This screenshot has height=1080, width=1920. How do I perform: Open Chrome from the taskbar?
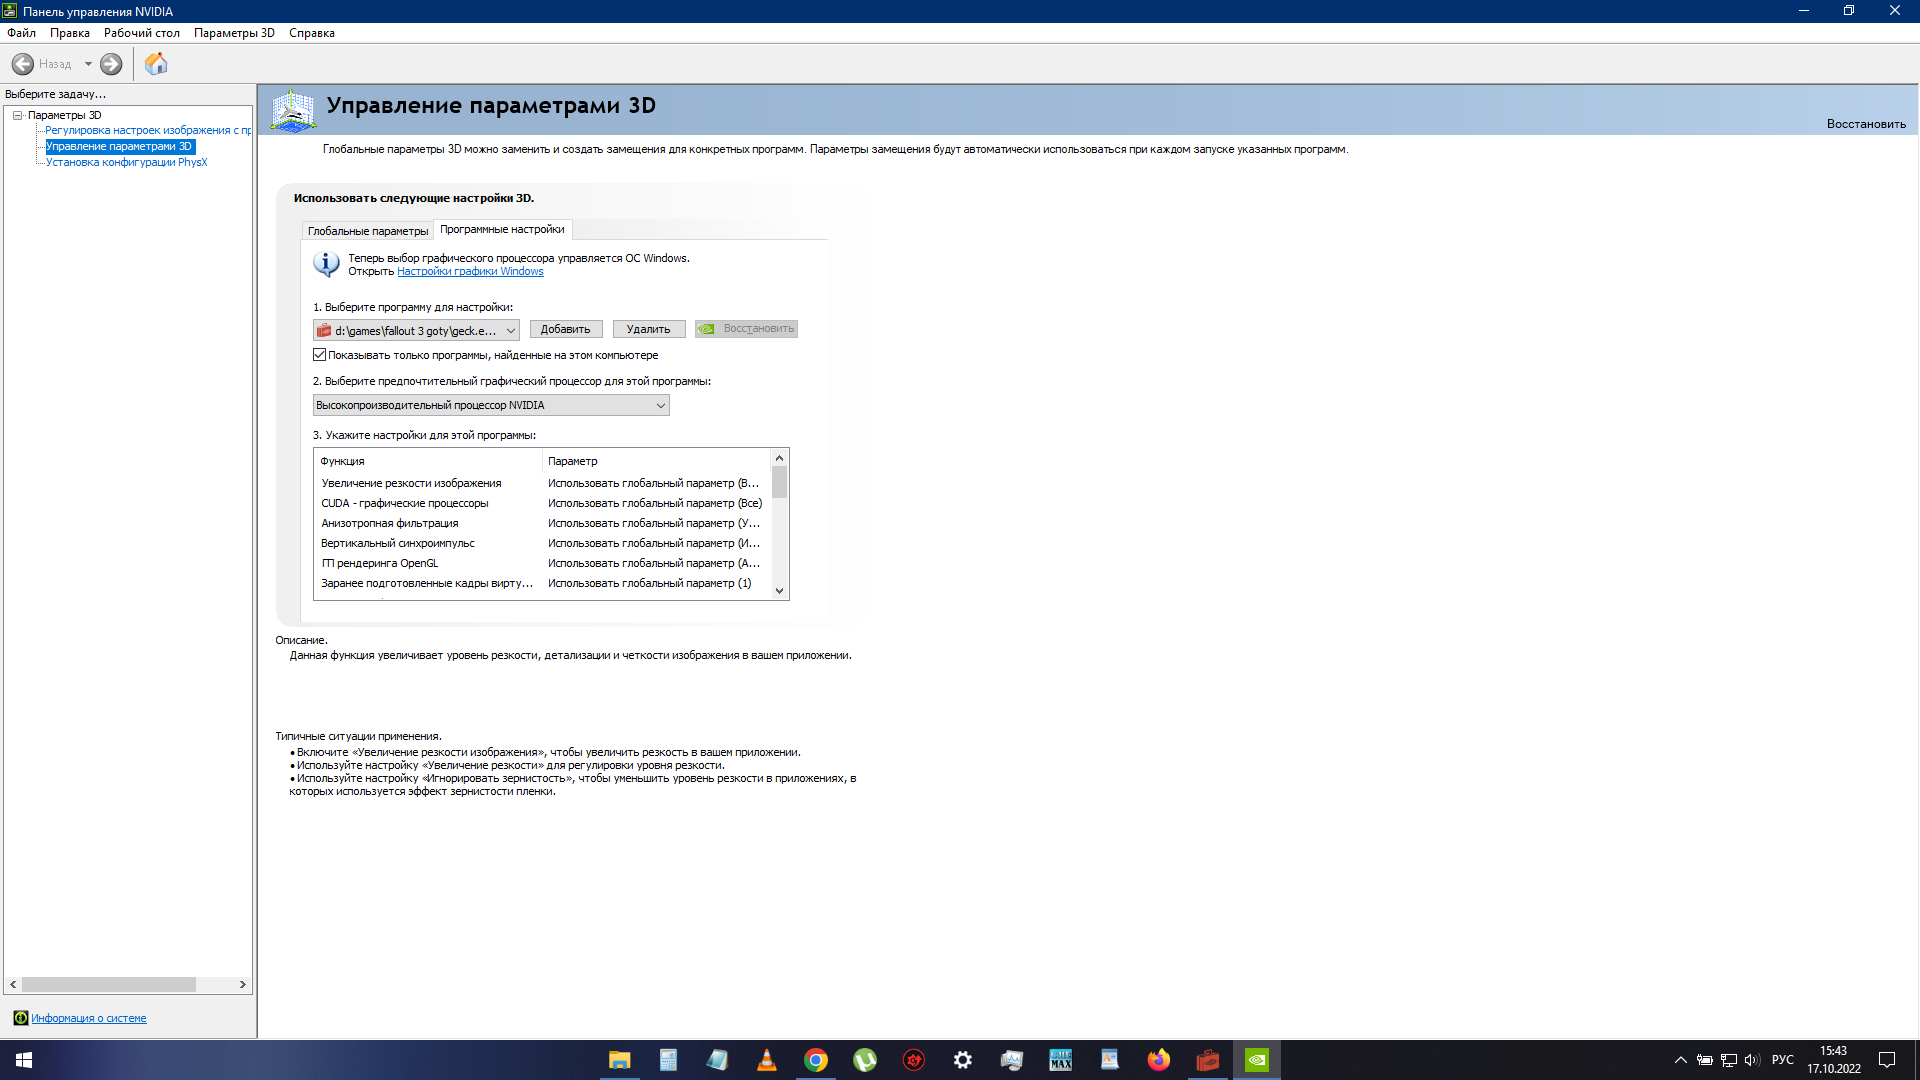click(x=816, y=1060)
